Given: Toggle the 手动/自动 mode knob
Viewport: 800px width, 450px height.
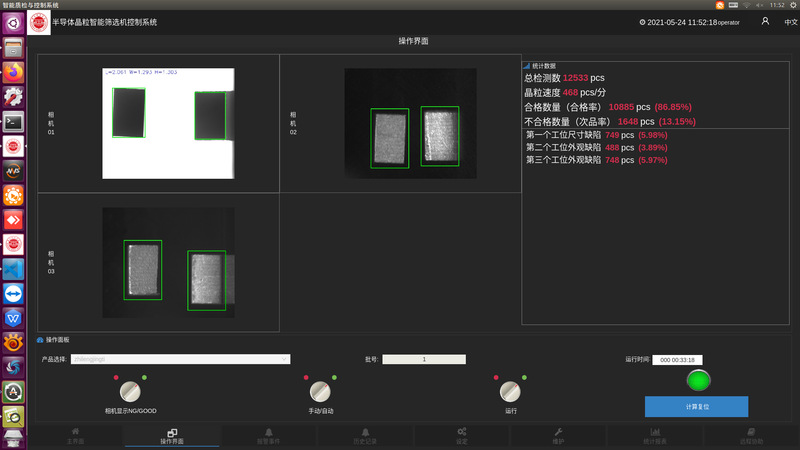Looking at the screenshot, I should click(x=319, y=390).
